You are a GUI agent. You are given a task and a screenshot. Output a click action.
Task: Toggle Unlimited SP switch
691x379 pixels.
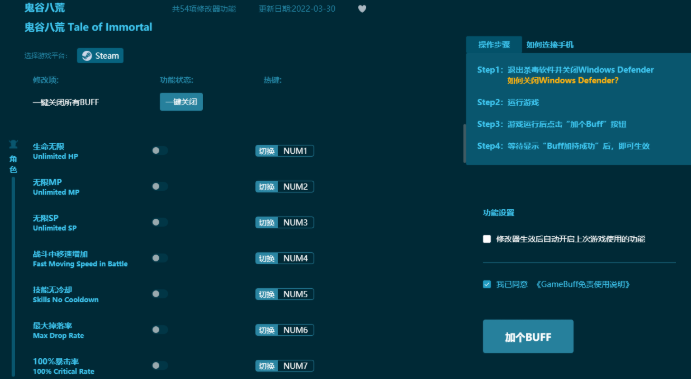point(160,222)
